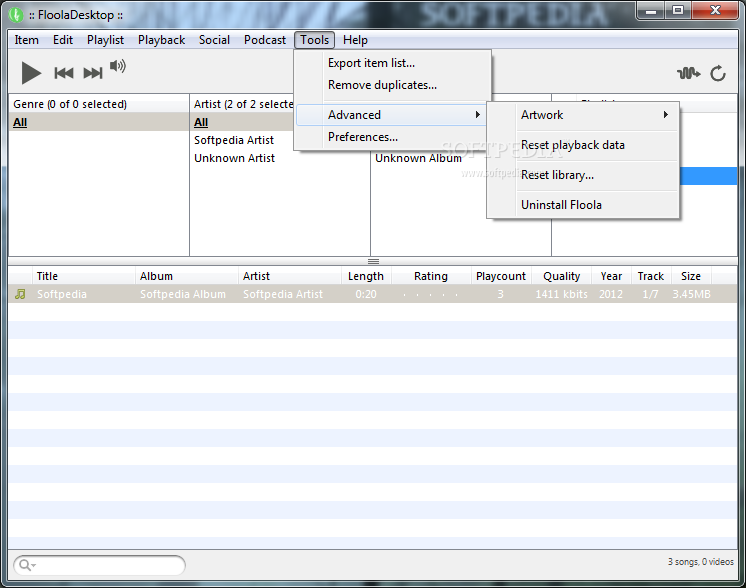This screenshot has height=588, width=746.
Task: Open the Podcast menu
Action: tap(265, 40)
